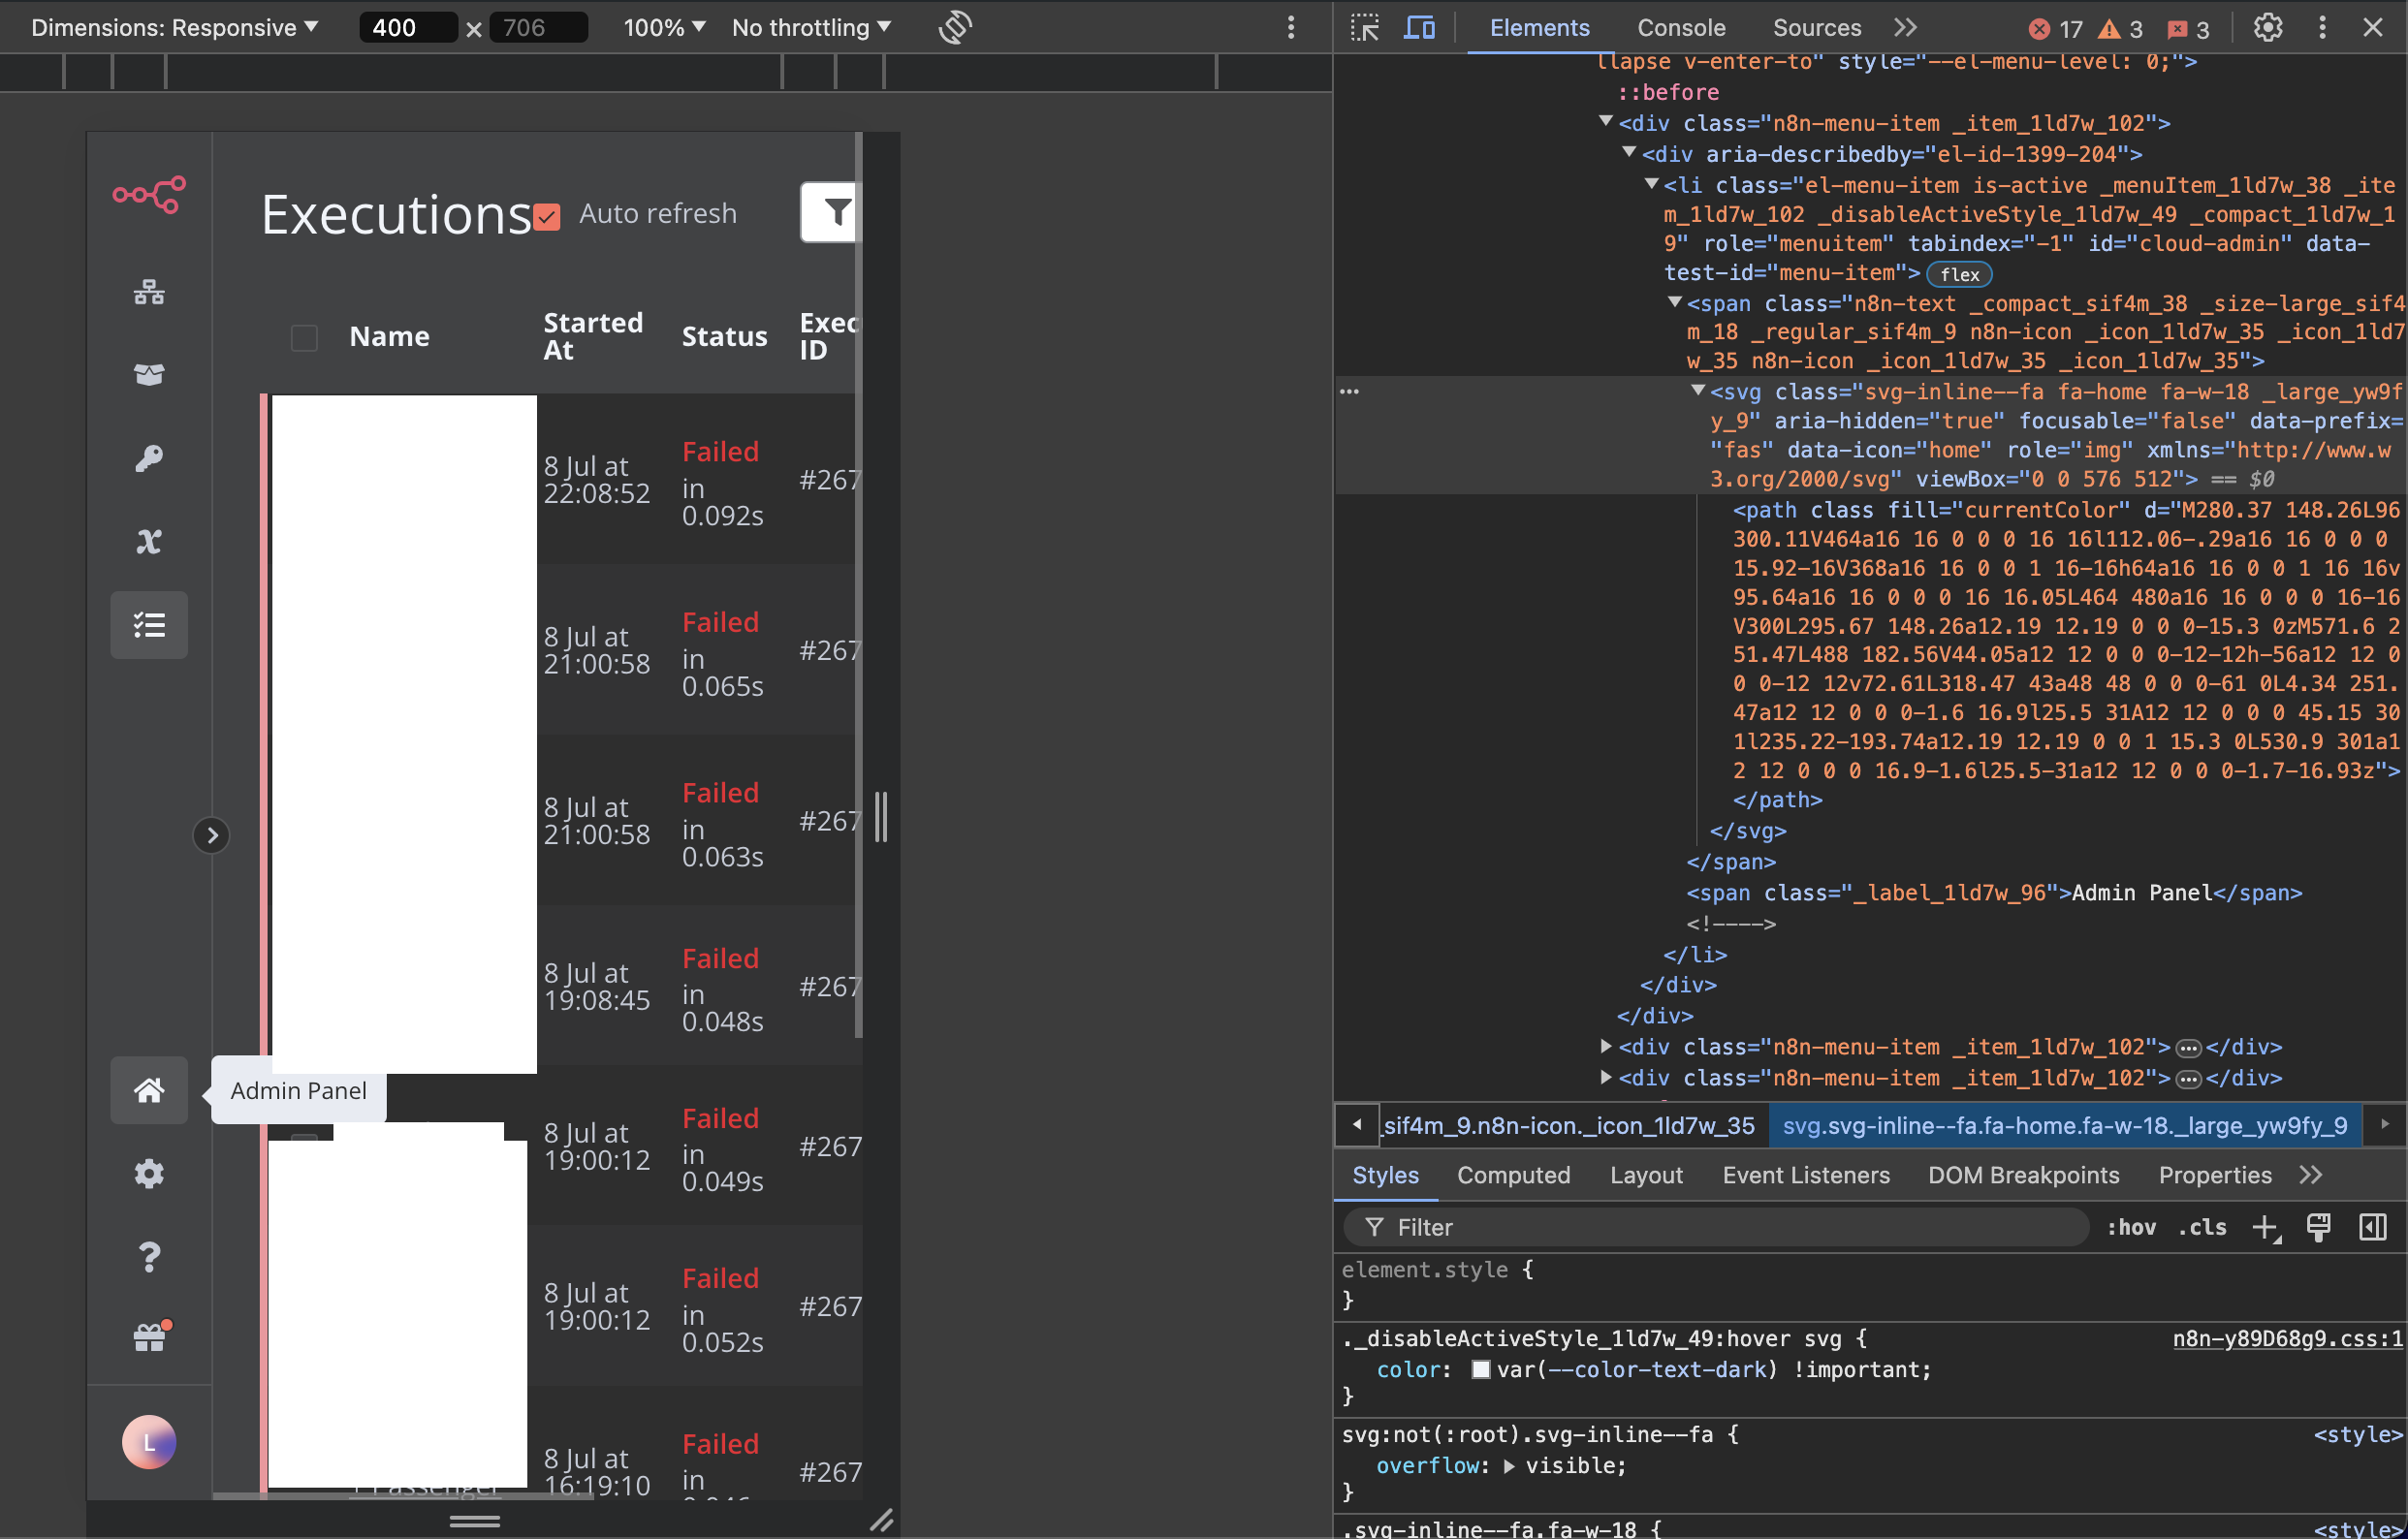
Task: Open Variables icon in sidebar
Action: [149, 541]
